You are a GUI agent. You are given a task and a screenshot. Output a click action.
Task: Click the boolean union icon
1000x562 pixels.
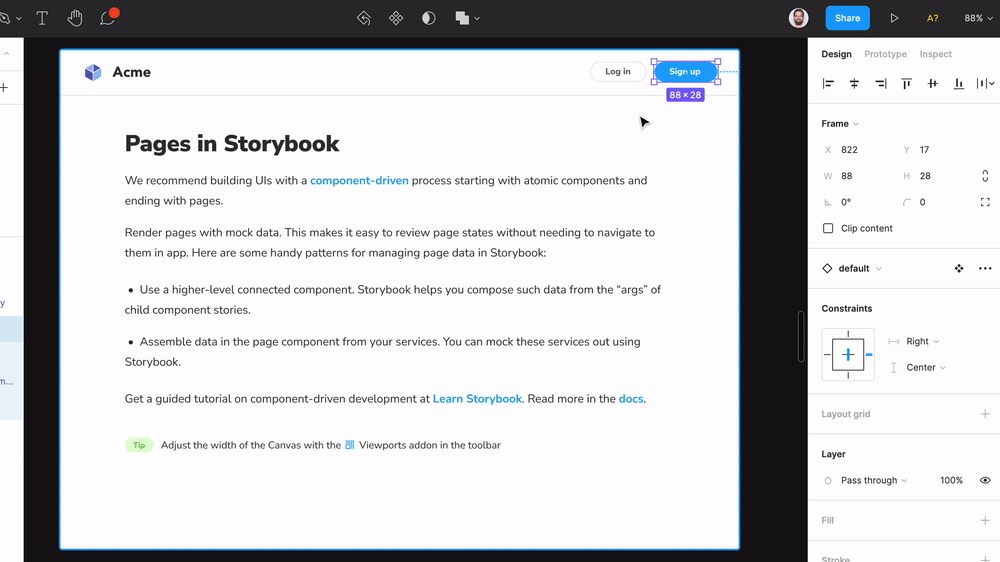(462, 18)
